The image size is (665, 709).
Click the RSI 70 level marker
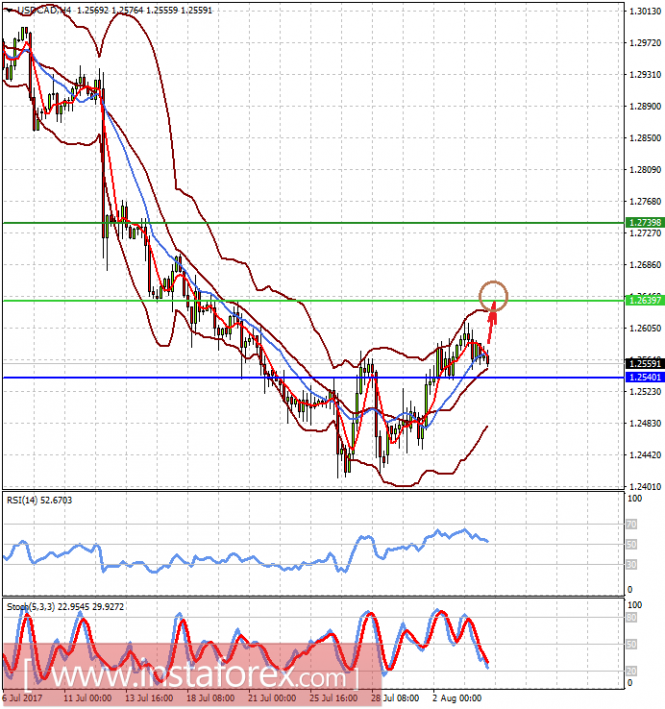(632, 525)
